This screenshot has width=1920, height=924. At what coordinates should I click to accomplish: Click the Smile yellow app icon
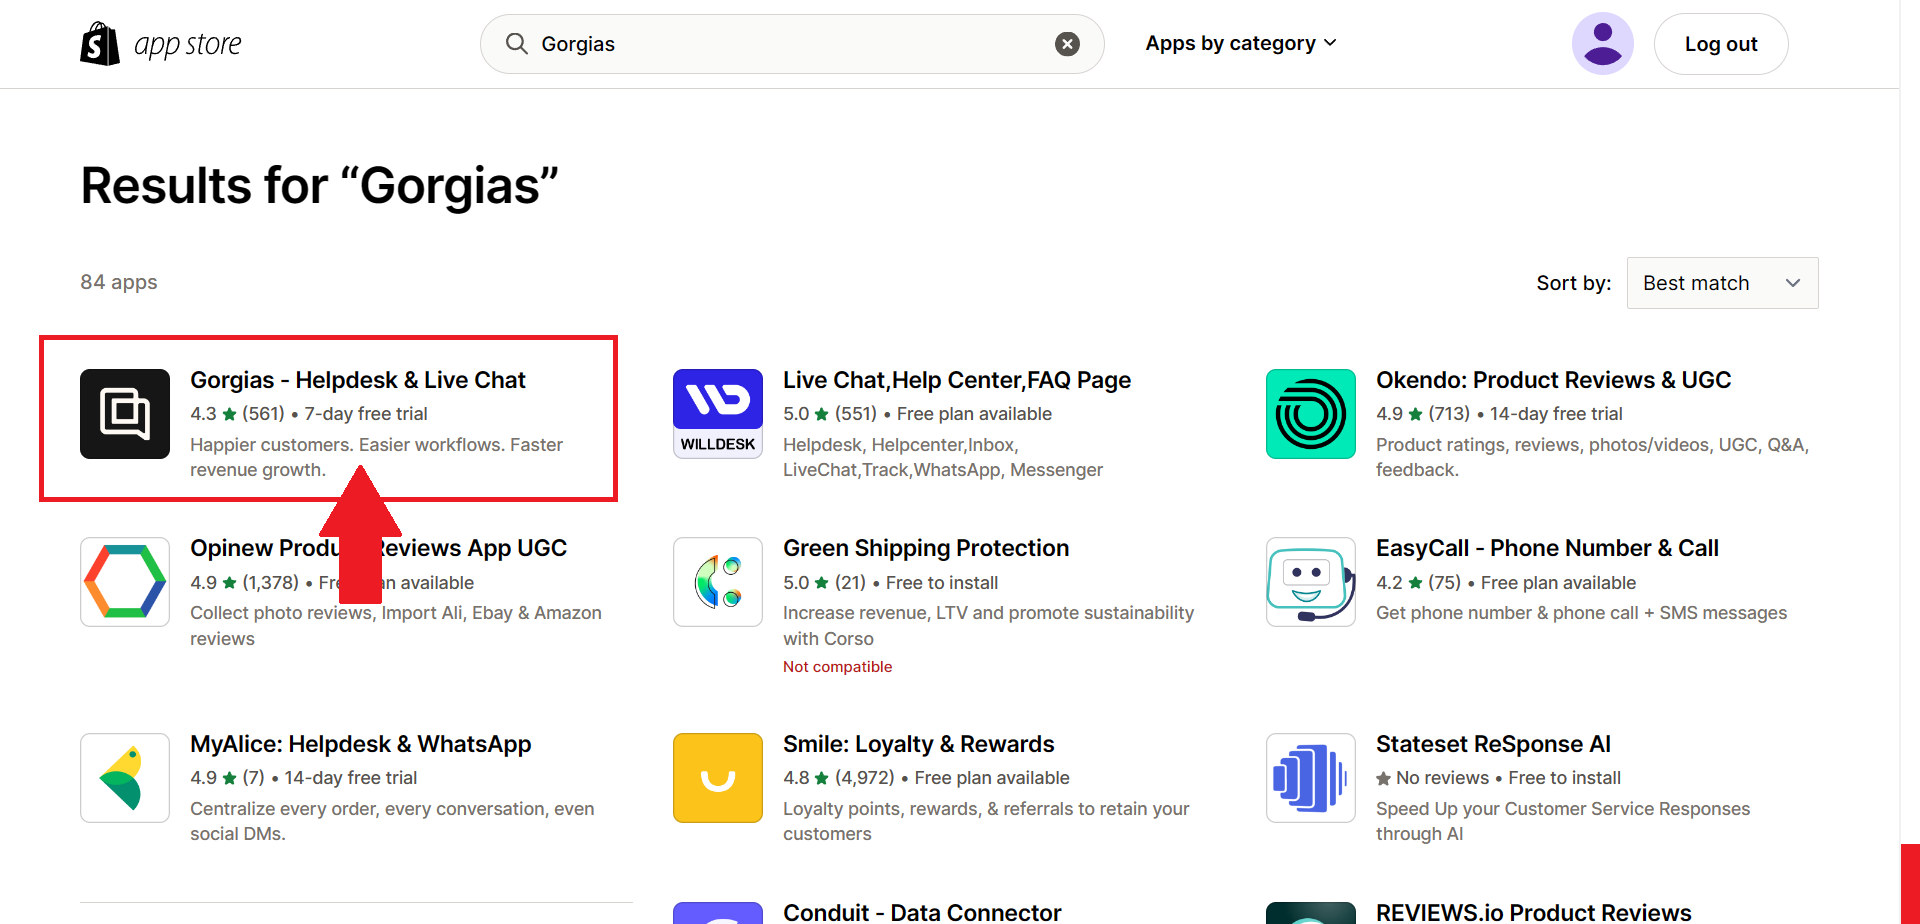pyautogui.click(x=718, y=778)
